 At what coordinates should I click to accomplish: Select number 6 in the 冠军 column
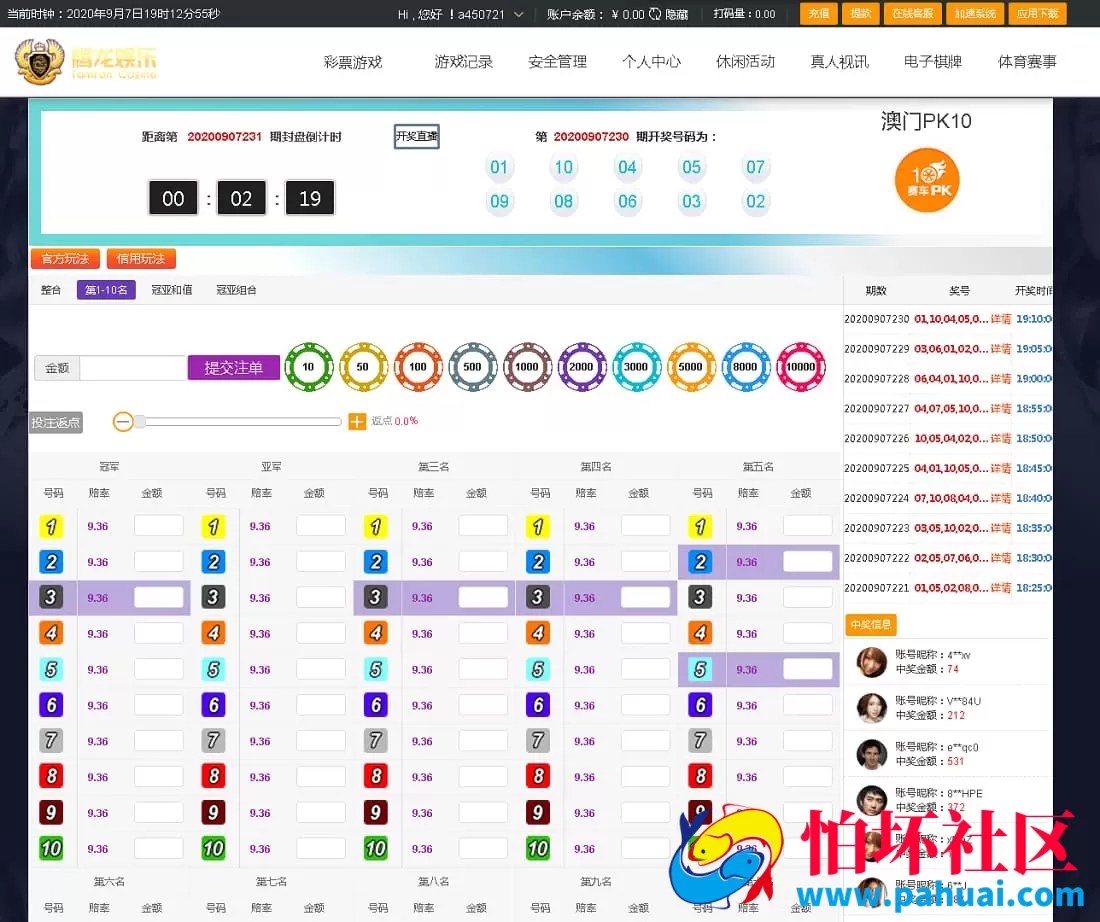(x=51, y=704)
